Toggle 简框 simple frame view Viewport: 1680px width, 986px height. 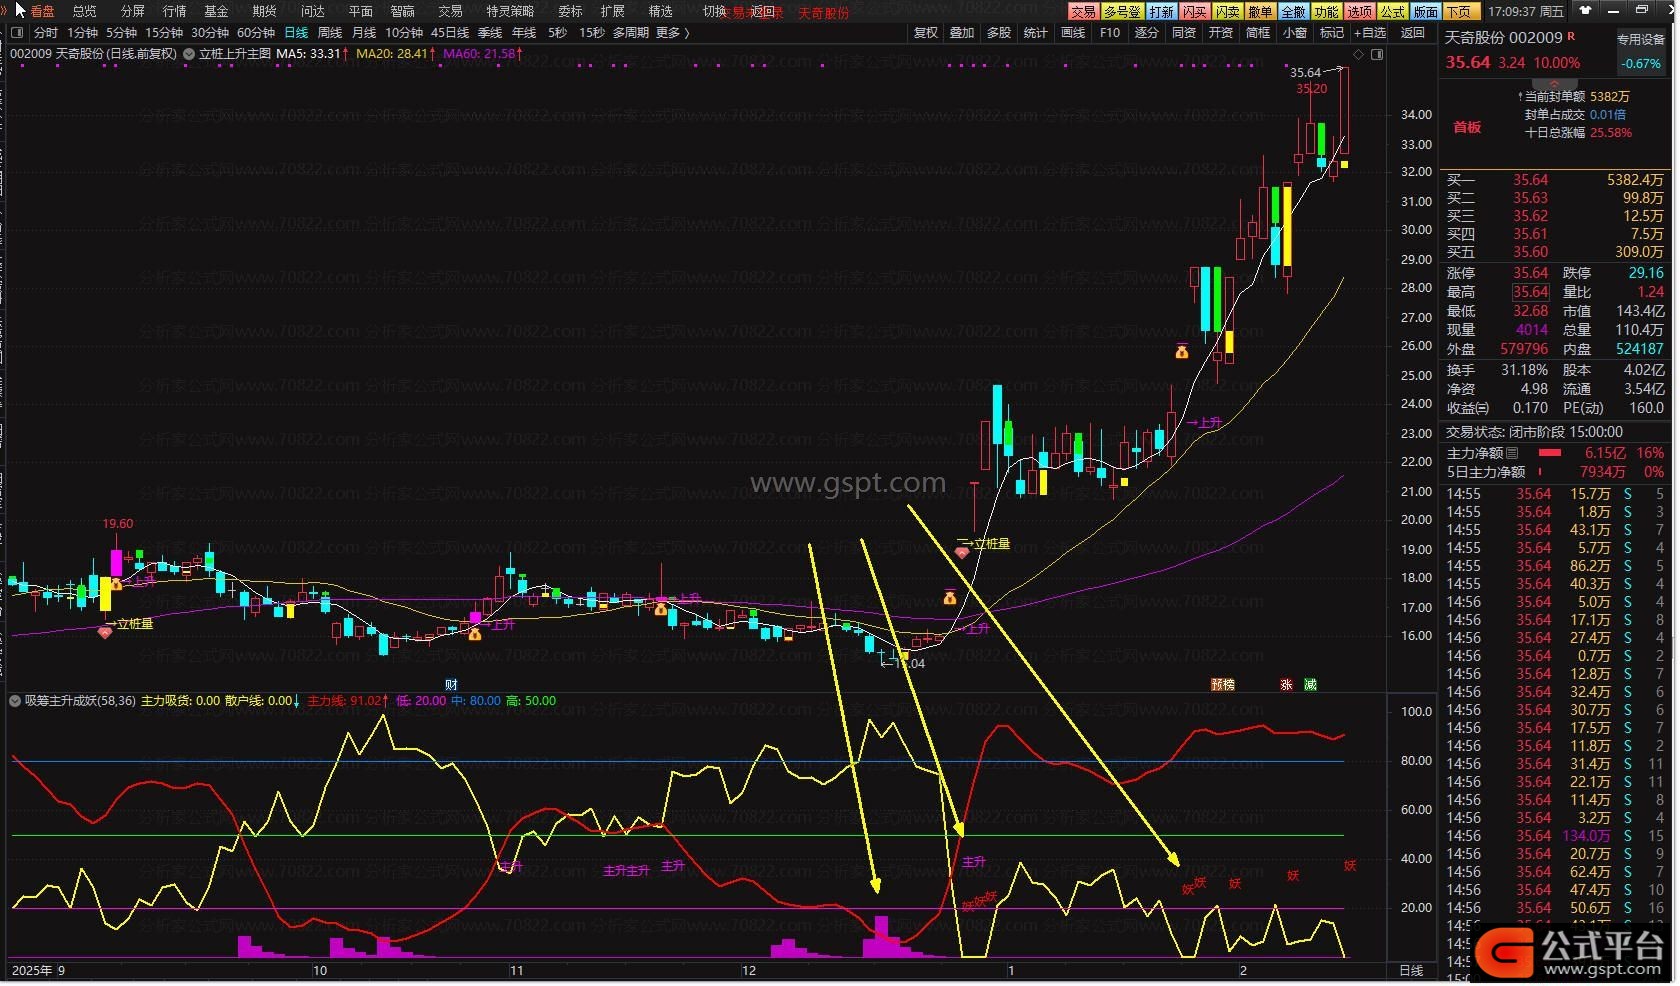[1258, 33]
